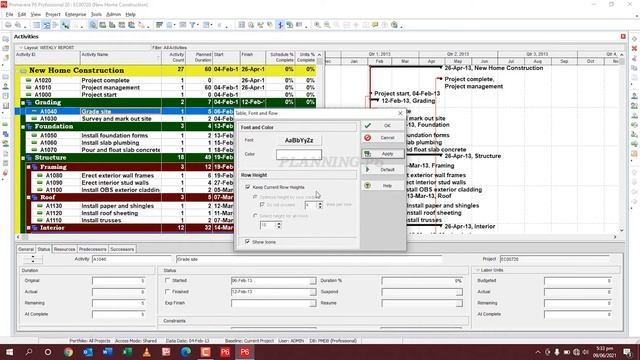
Task: Click Gantt chart vertical scrollbar down arrow
Action: click(x=622, y=230)
